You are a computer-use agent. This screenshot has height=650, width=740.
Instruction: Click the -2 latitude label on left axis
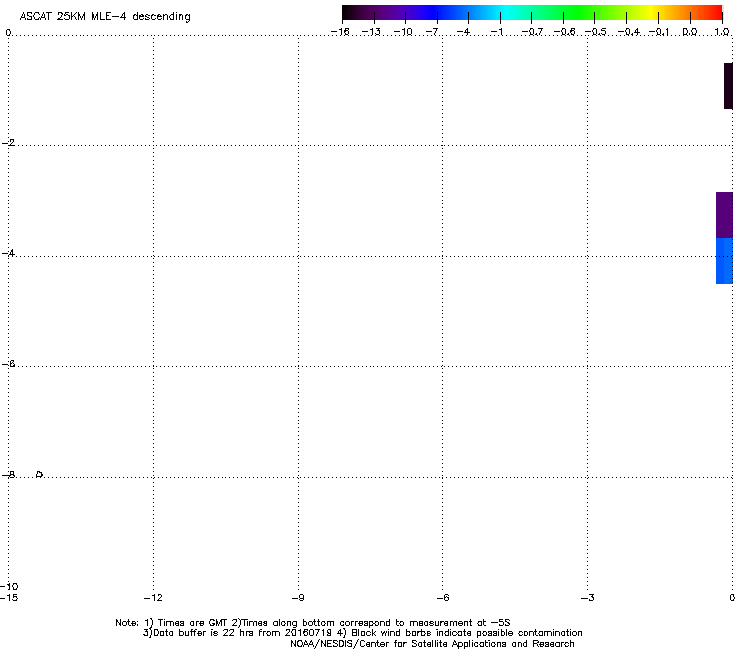(x=8, y=143)
